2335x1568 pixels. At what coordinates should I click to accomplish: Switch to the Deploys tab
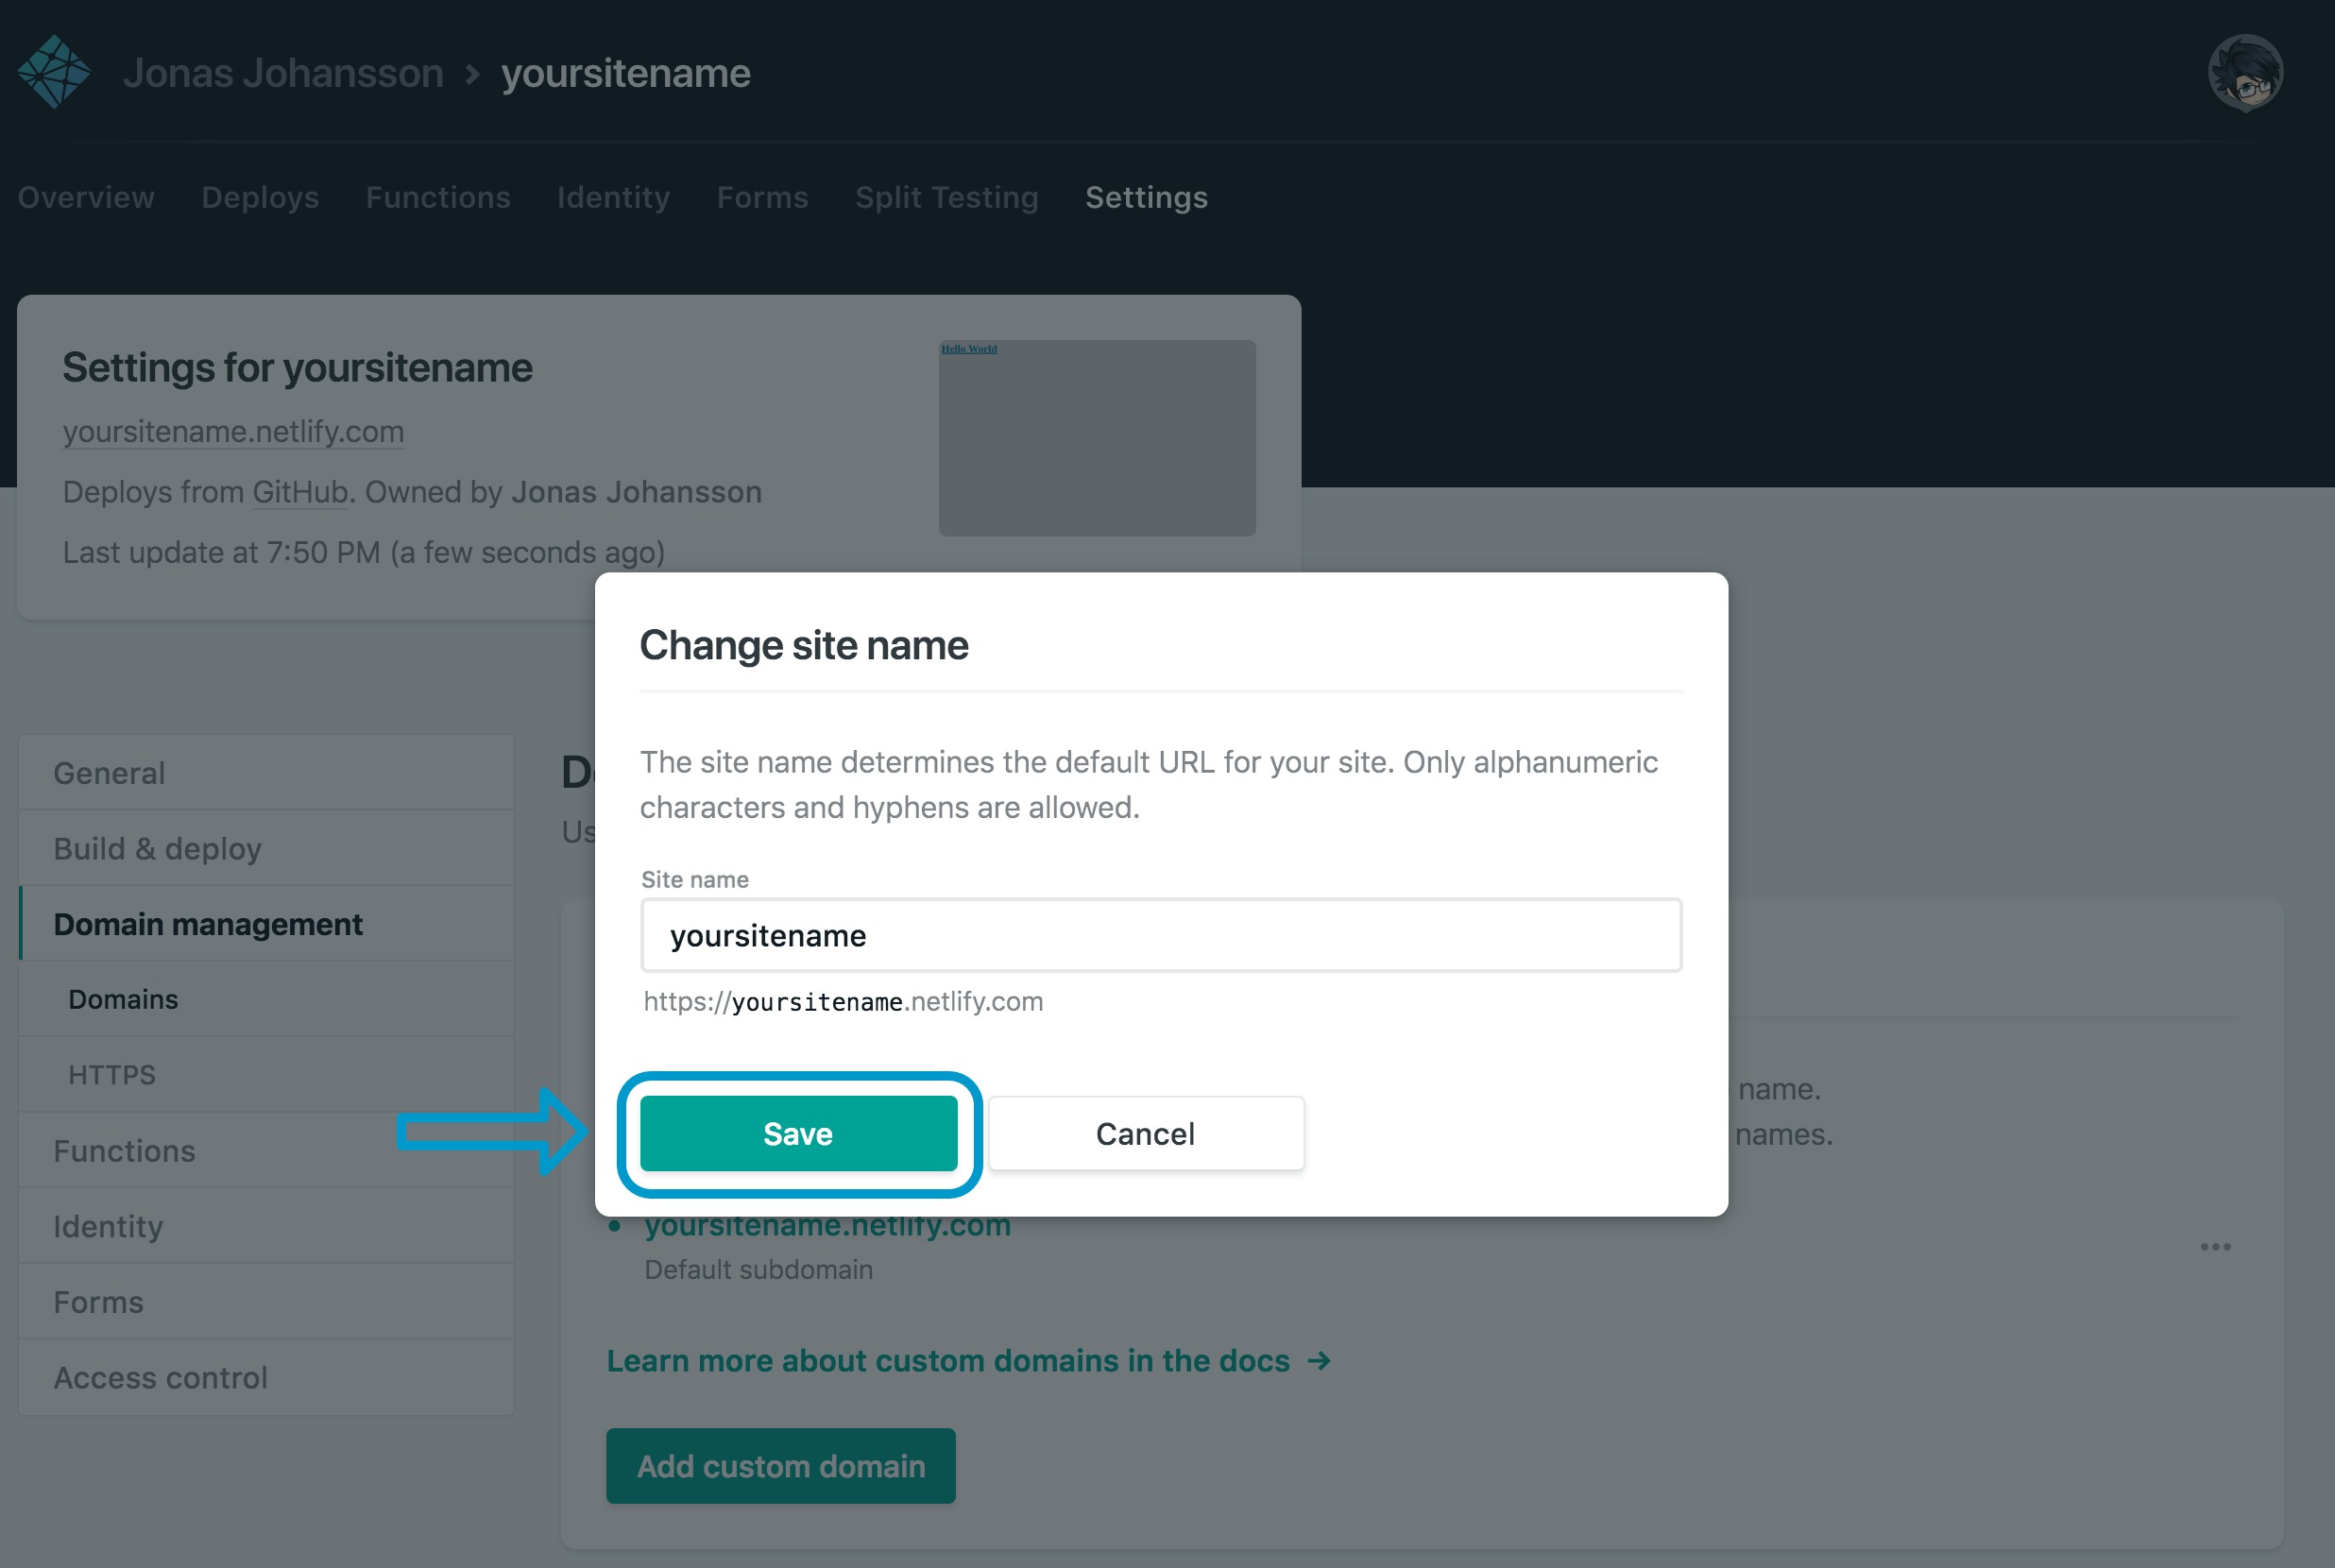pyautogui.click(x=260, y=197)
